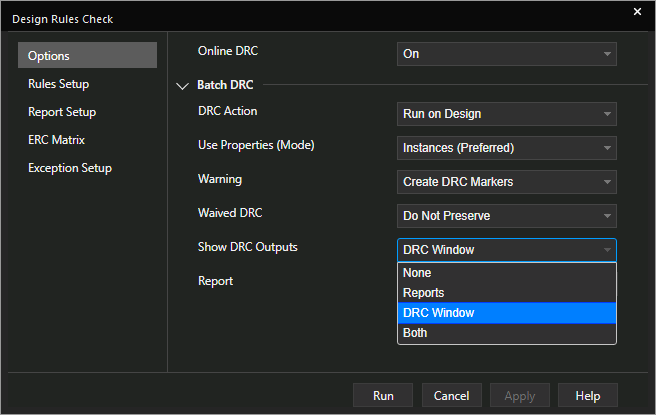Close the Show DRC Outputs dropdown

[x=506, y=250]
